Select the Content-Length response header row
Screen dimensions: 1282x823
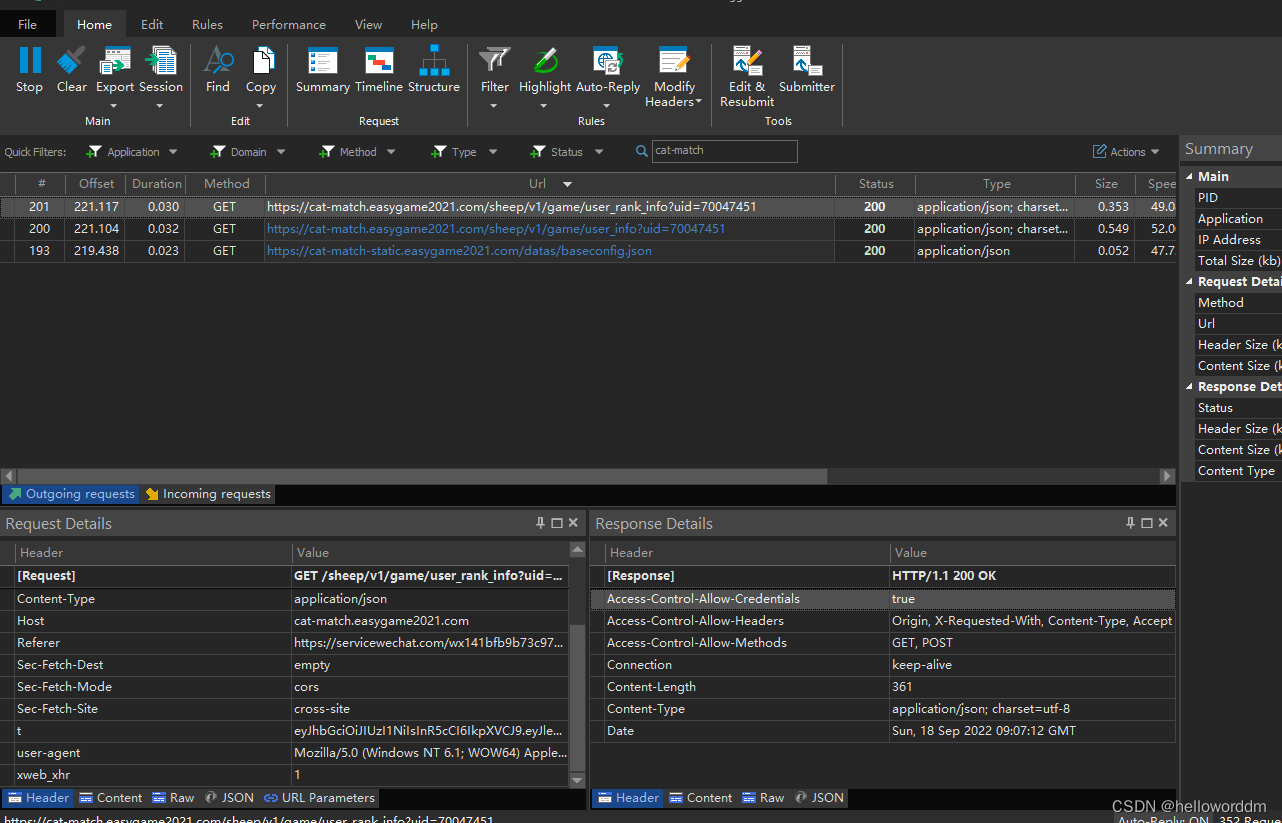(x=882, y=687)
